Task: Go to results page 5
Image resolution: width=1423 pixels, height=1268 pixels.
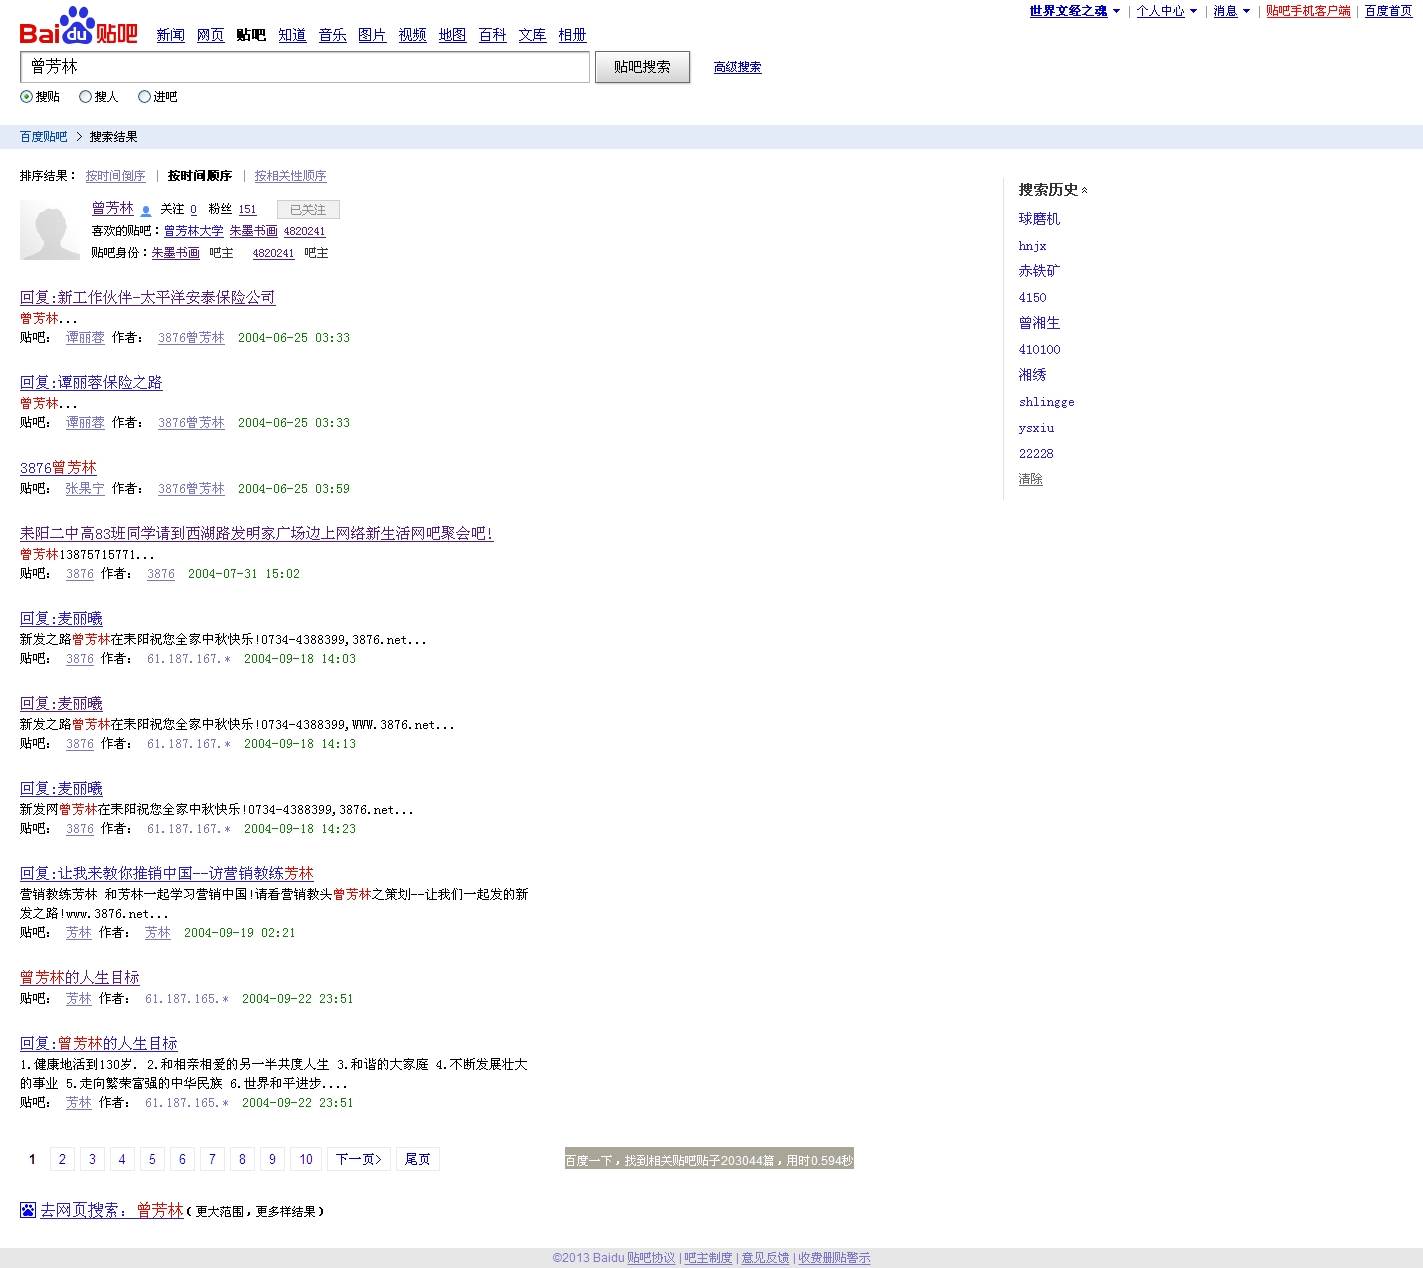Action: pyautogui.click(x=152, y=1159)
